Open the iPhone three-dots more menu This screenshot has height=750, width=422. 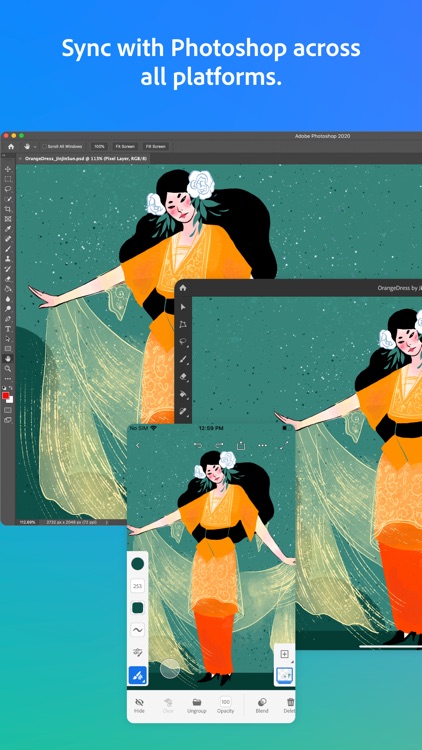[x=263, y=445]
